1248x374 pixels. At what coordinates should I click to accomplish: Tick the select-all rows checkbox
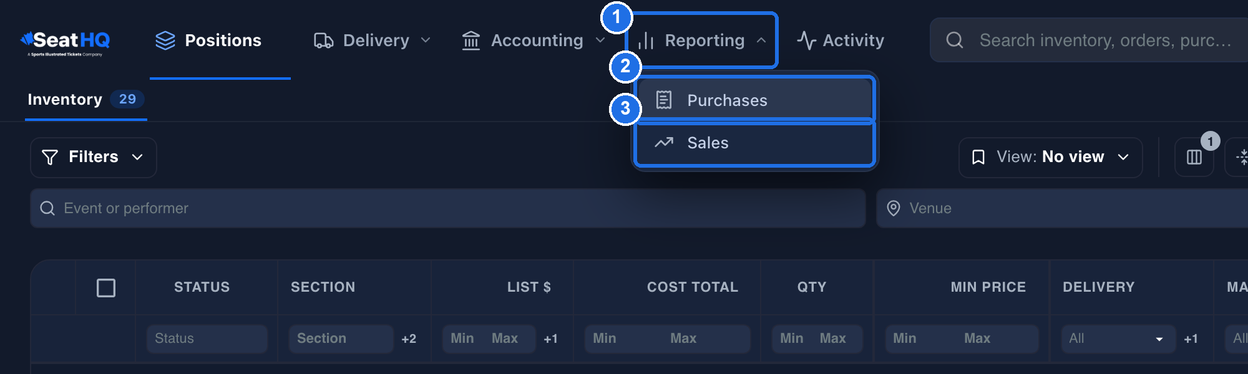click(x=106, y=288)
